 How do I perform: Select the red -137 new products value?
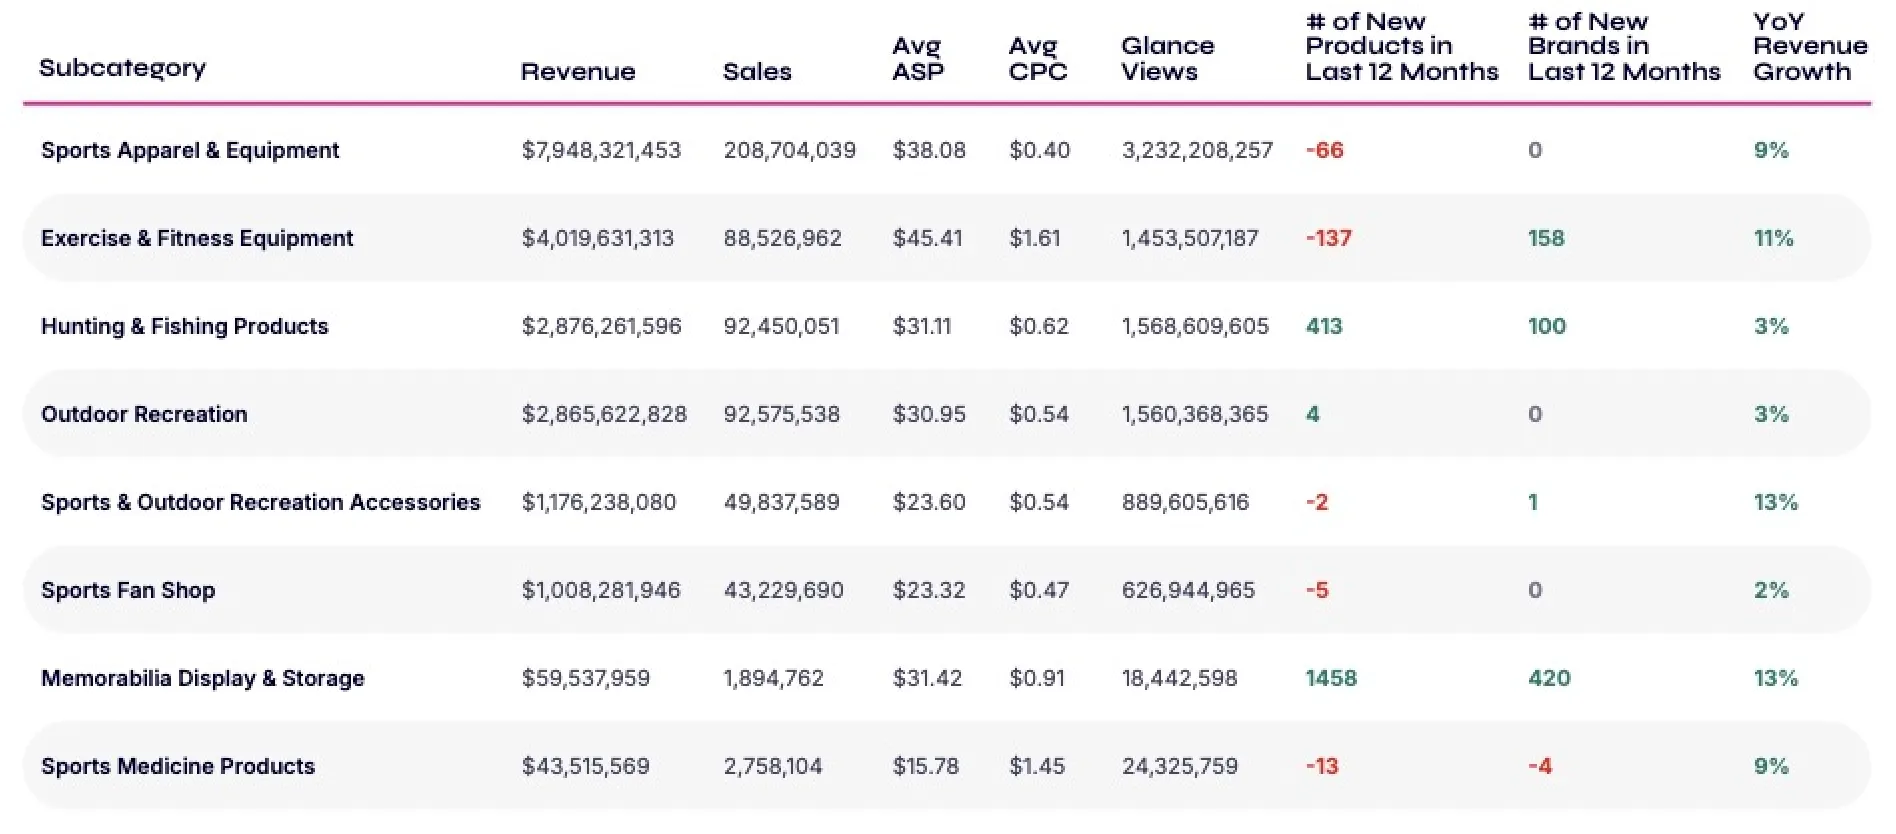click(x=1329, y=238)
